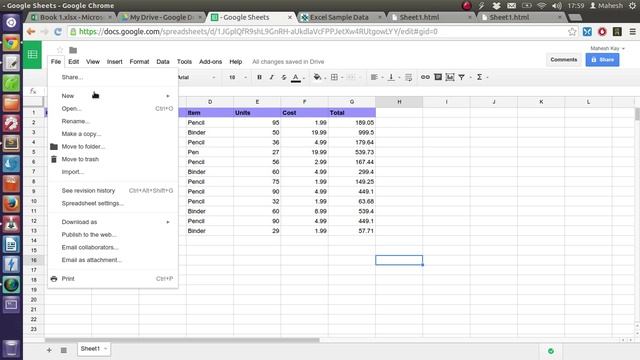
Task: Click the Comments button
Action: pyautogui.click(x=564, y=60)
